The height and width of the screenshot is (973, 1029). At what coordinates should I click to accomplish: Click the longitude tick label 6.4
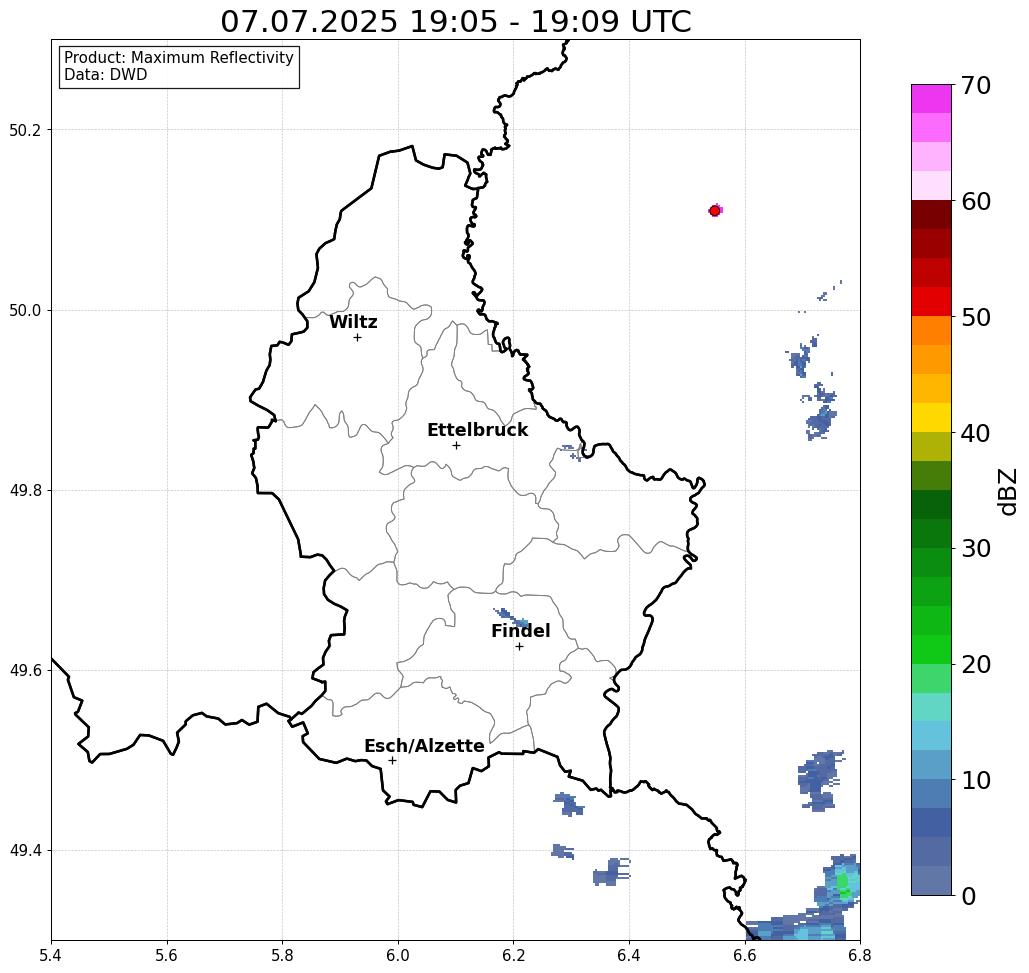pos(629,956)
